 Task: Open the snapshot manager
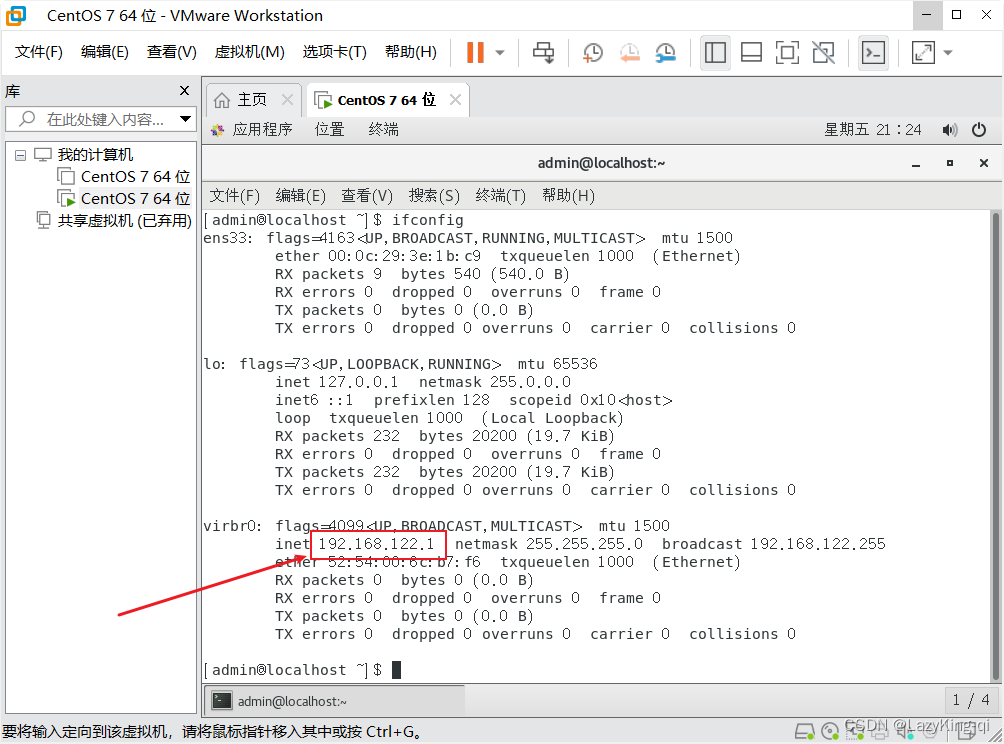[666, 53]
